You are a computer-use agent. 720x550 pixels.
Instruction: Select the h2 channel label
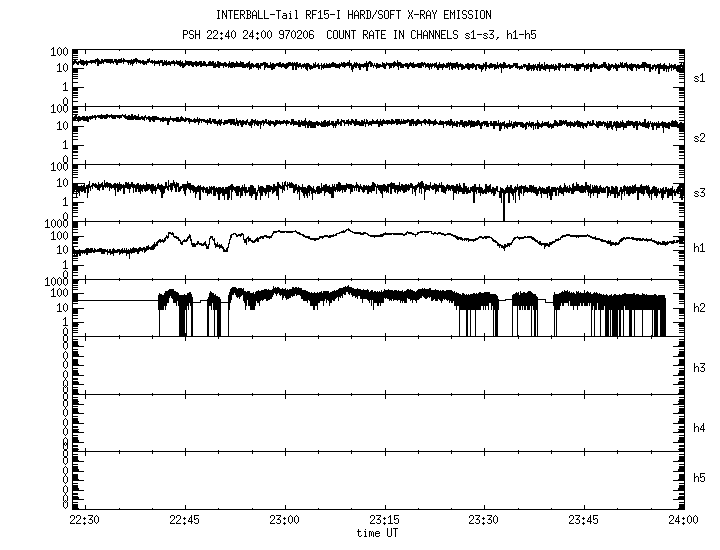pos(700,308)
